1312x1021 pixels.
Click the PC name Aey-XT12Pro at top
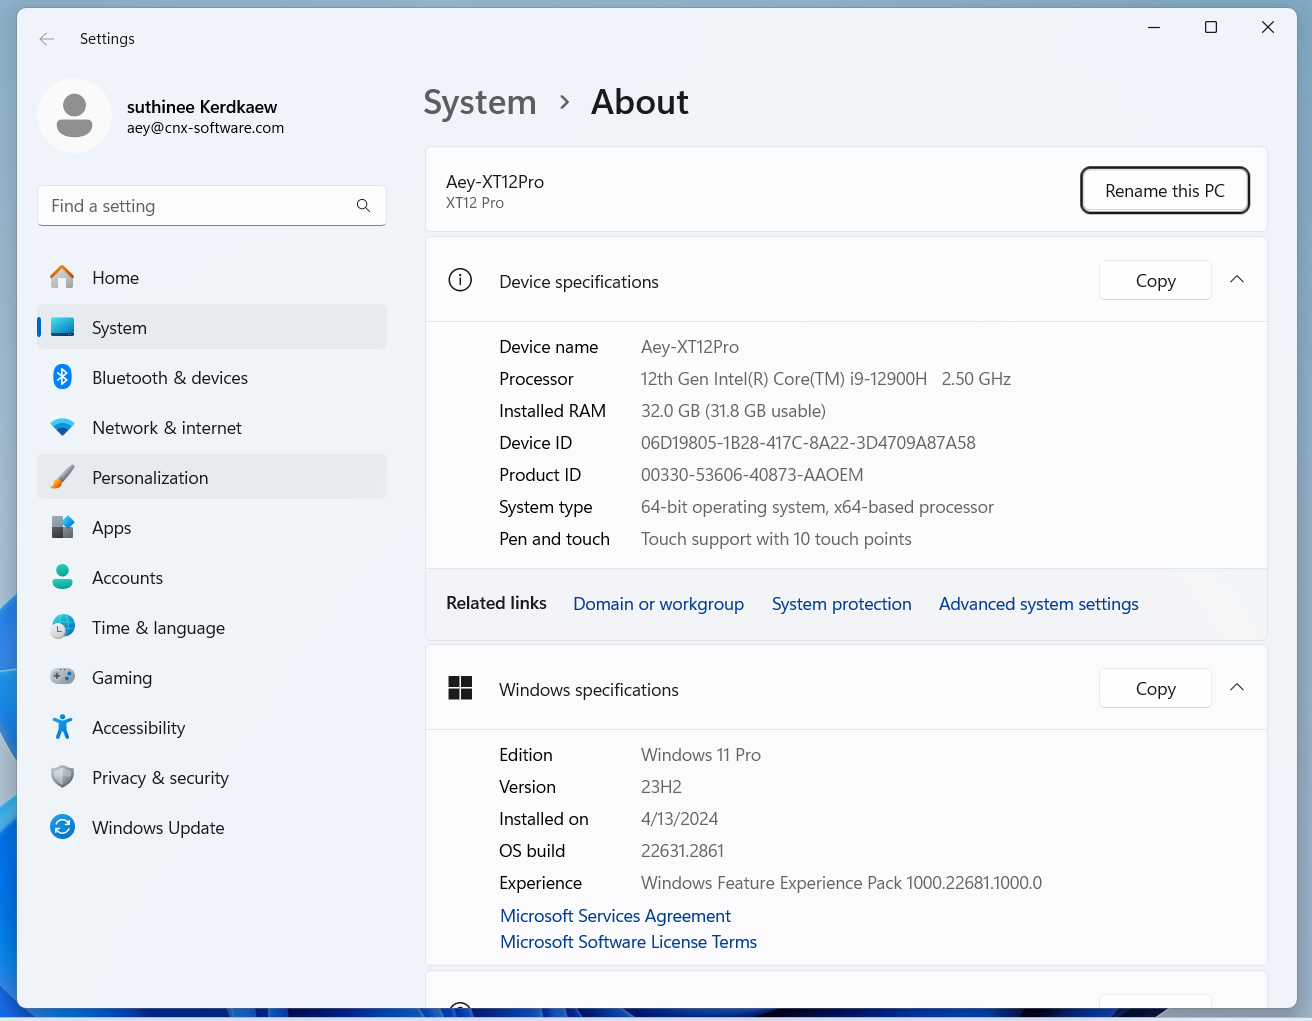495,182
